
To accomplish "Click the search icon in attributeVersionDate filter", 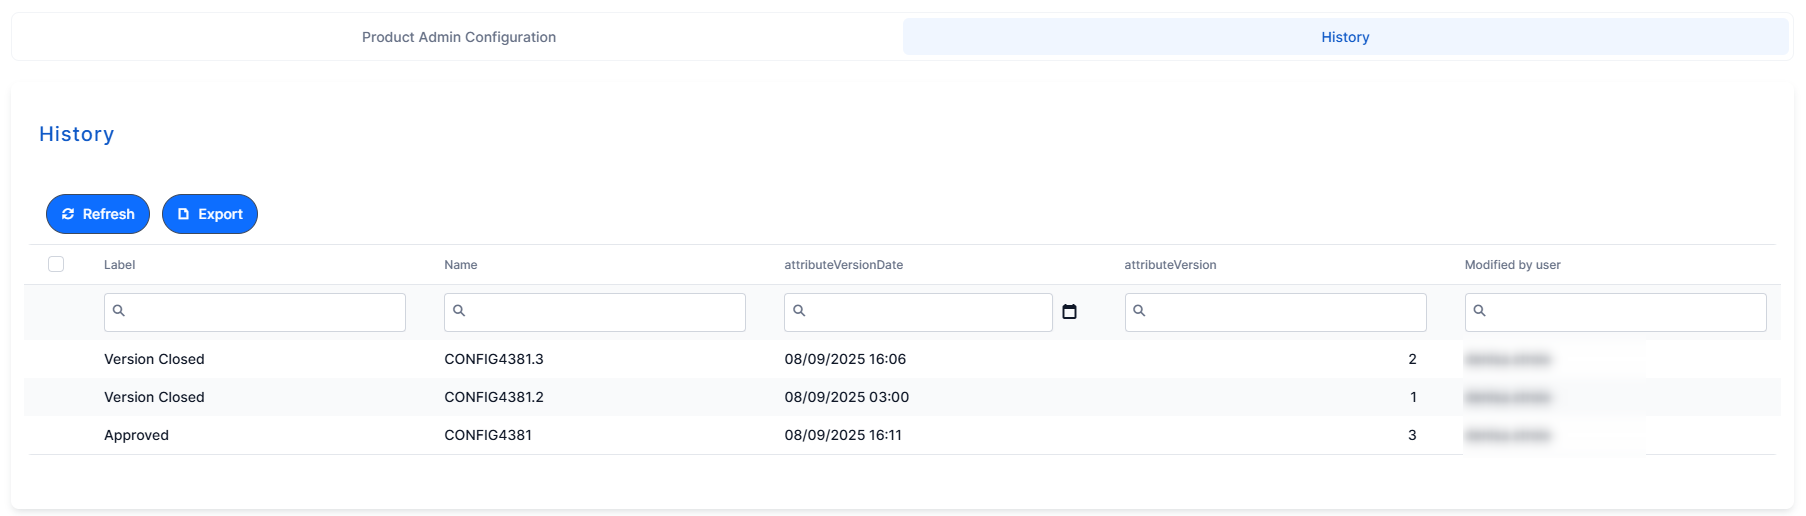I will [x=799, y=311].
